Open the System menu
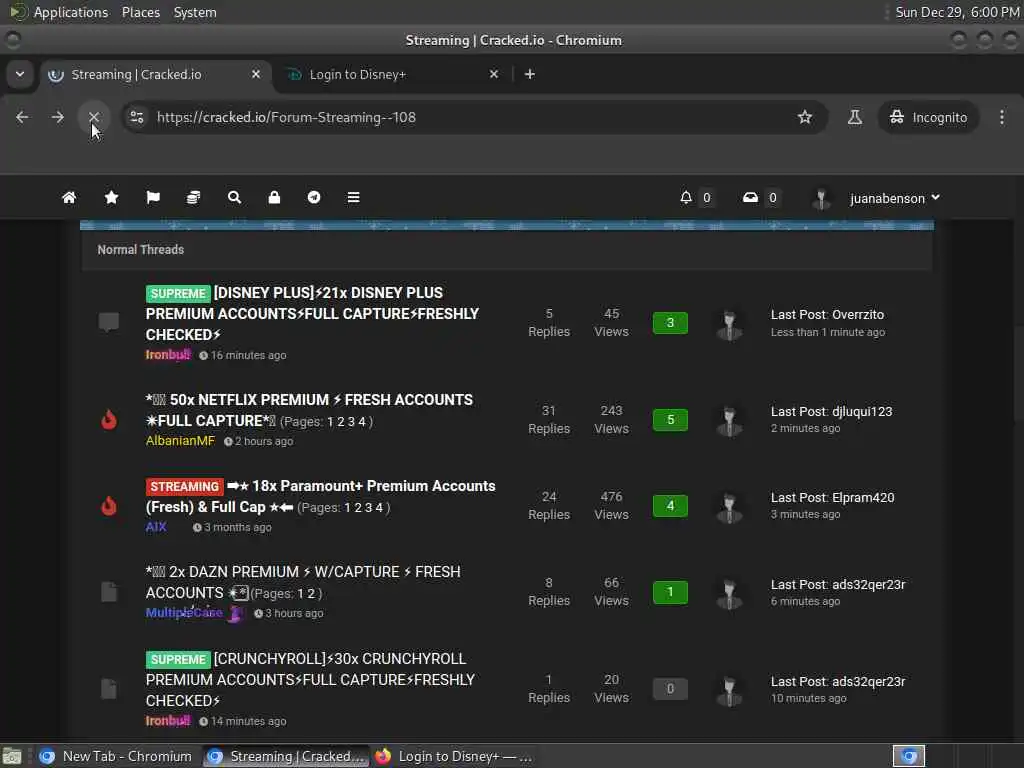1024x768 pixels. click(x=195, y=12)
